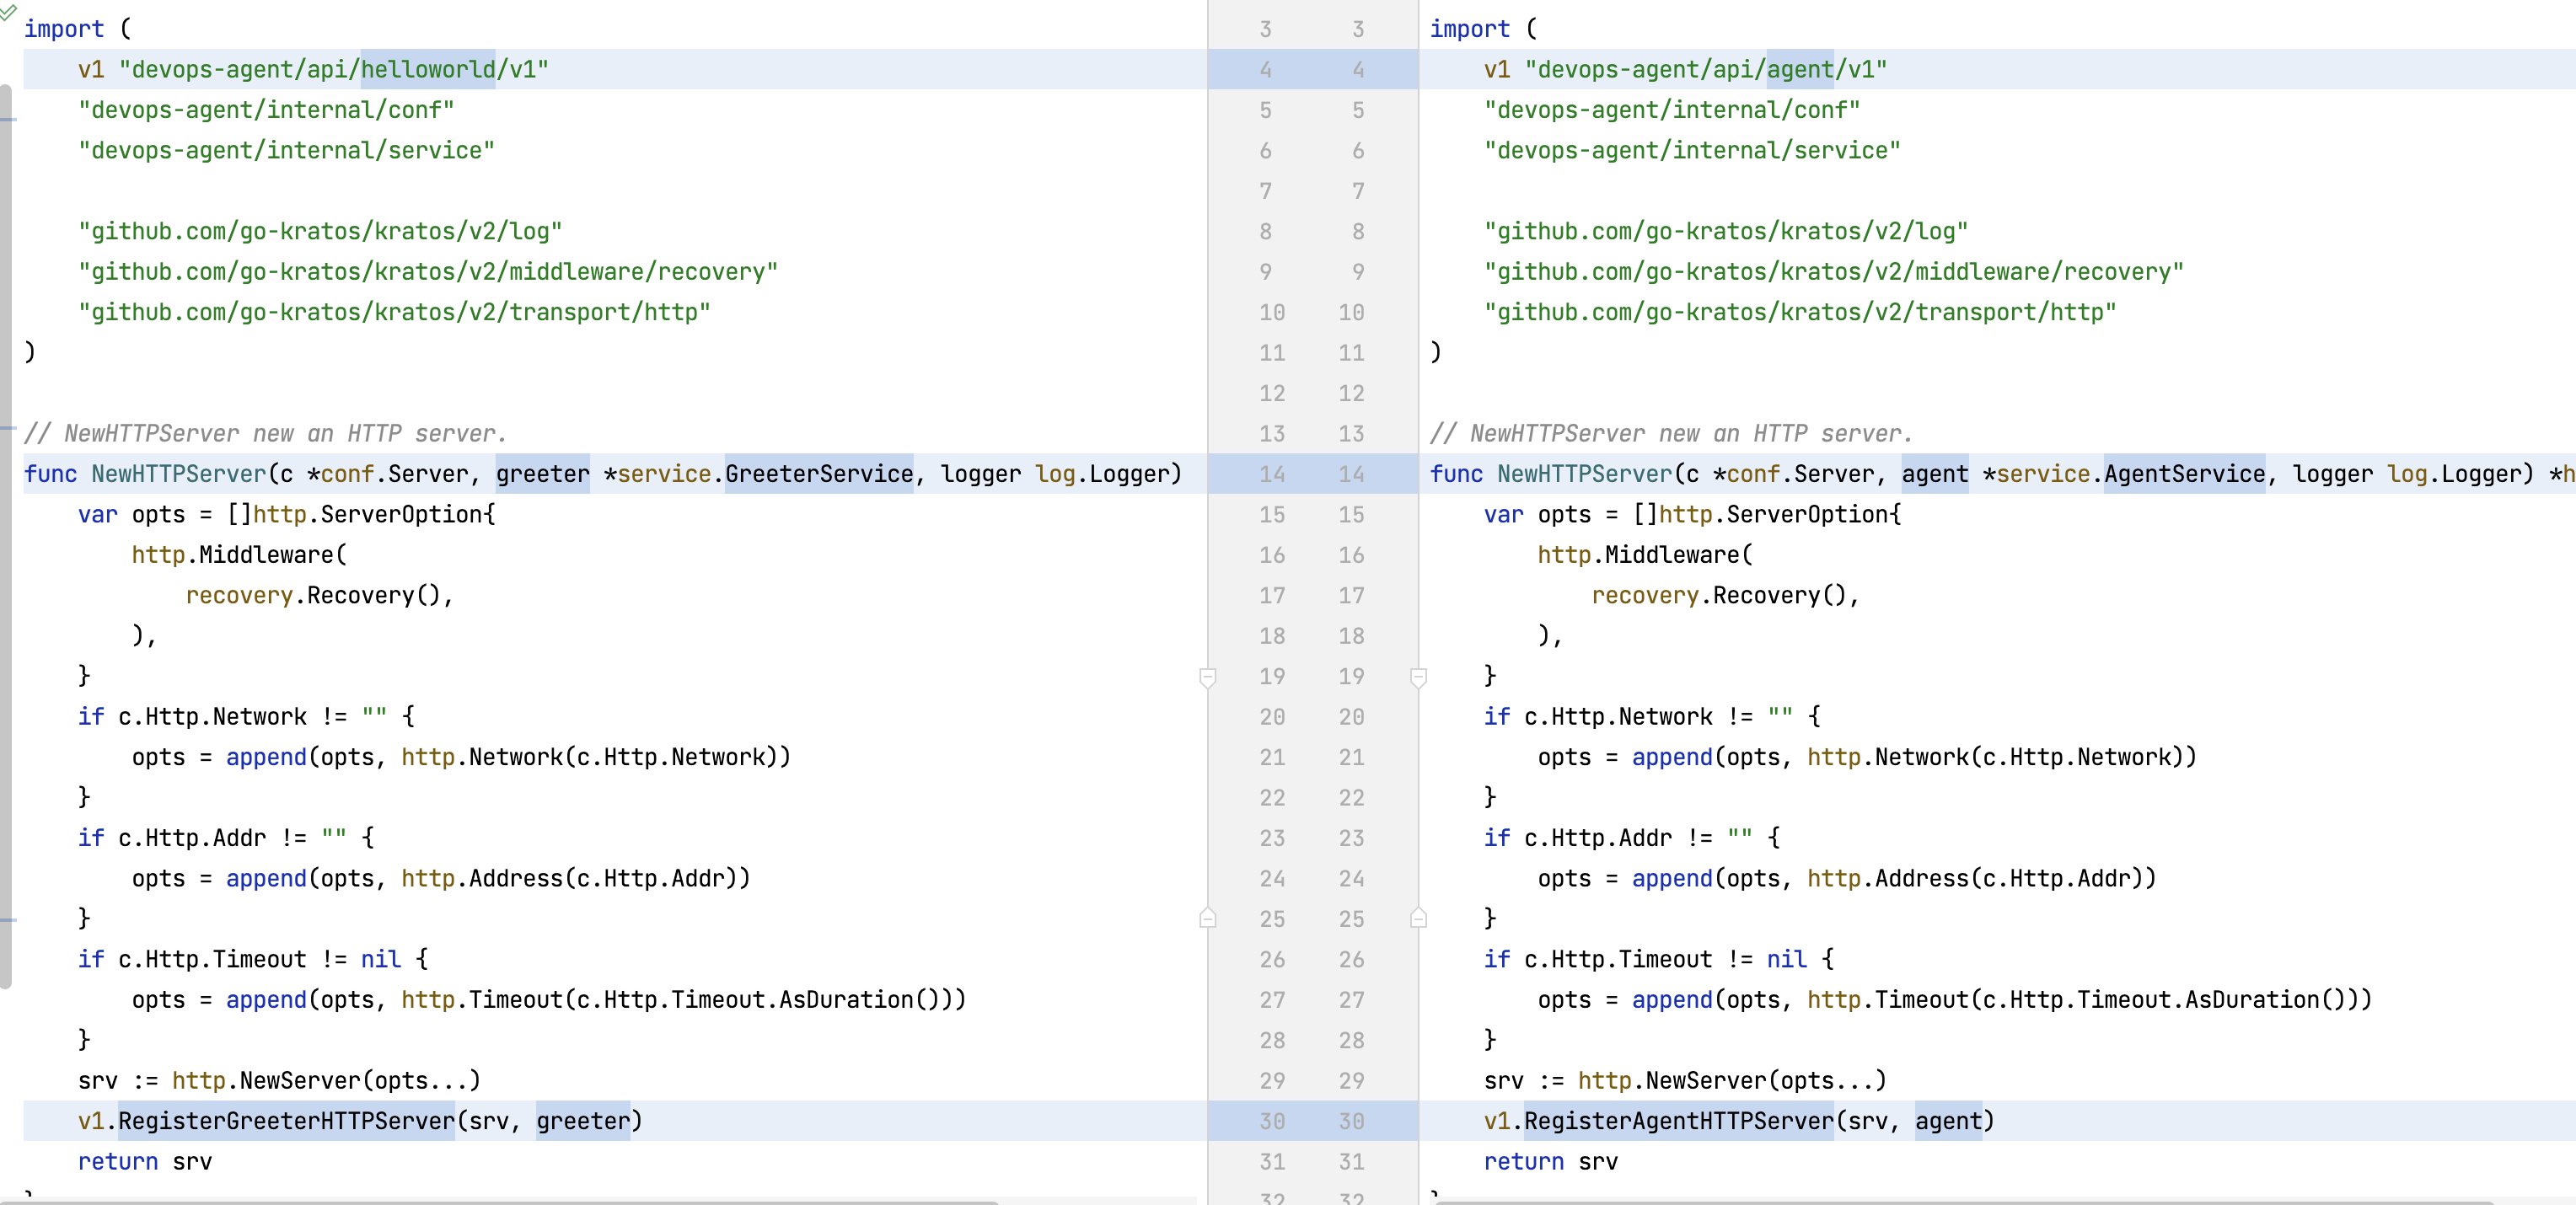Click the green inspection checkmark icon
This screenshot has height=1205, width=2576.
(x=8, y=12)
